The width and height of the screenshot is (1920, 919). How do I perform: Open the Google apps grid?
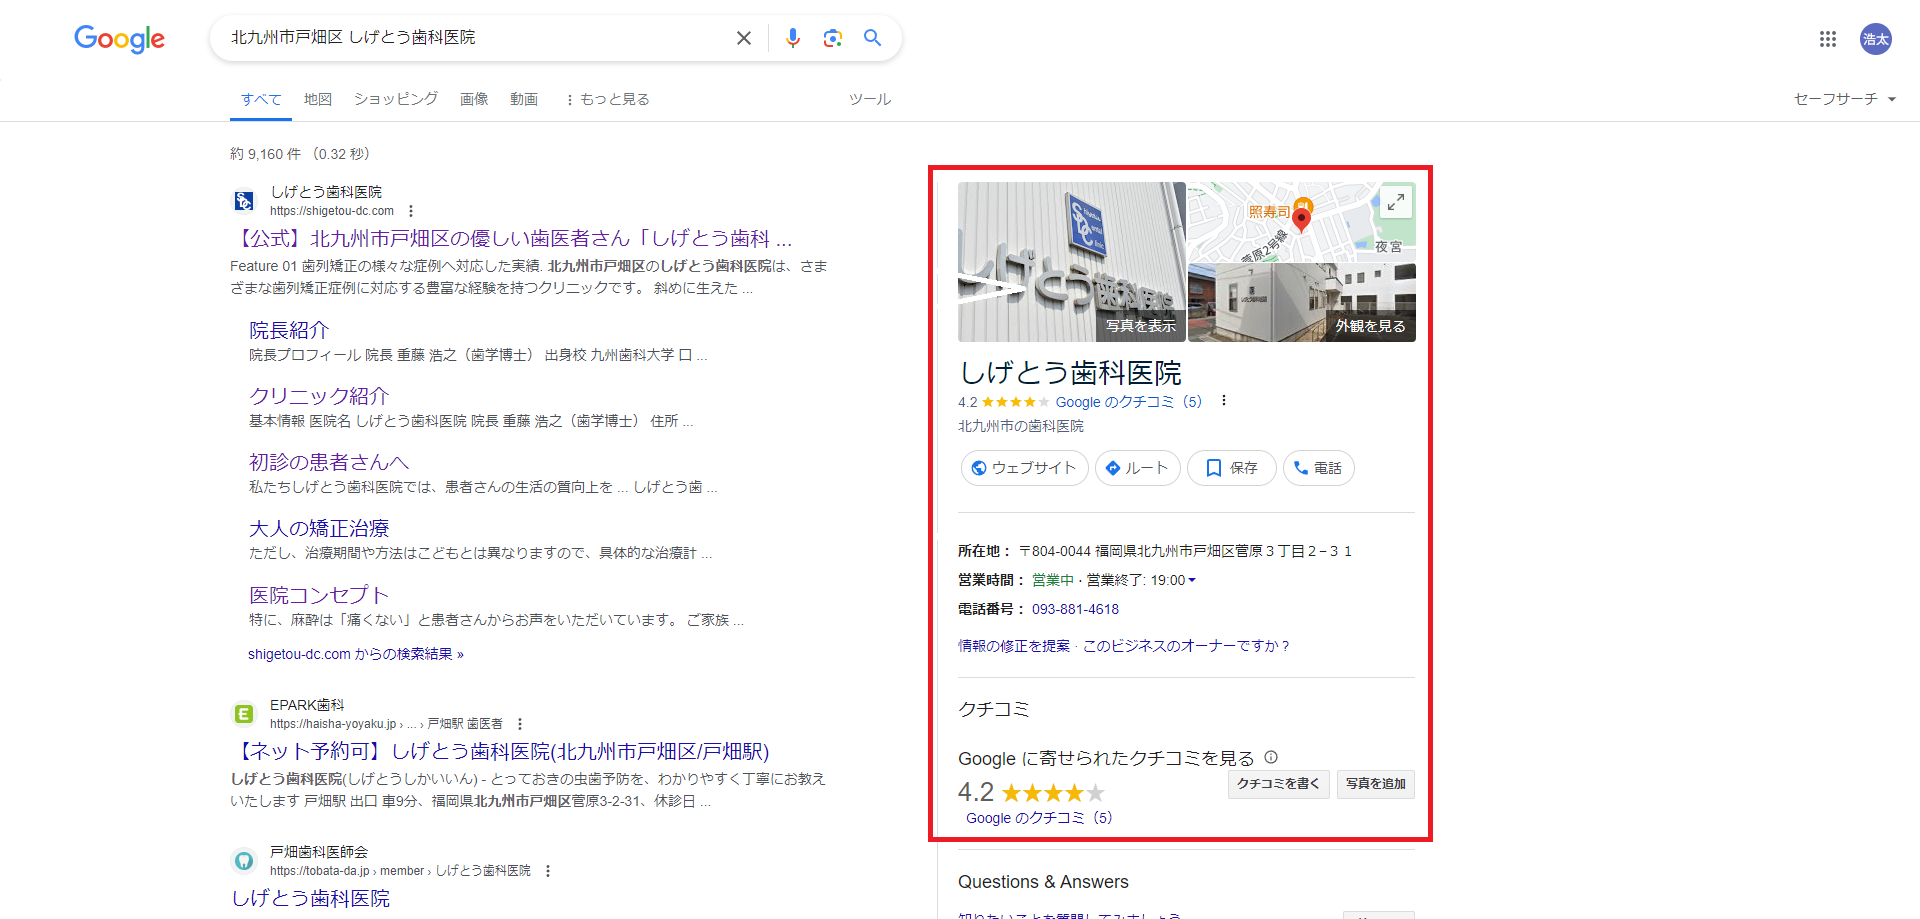click(1828, 39)
